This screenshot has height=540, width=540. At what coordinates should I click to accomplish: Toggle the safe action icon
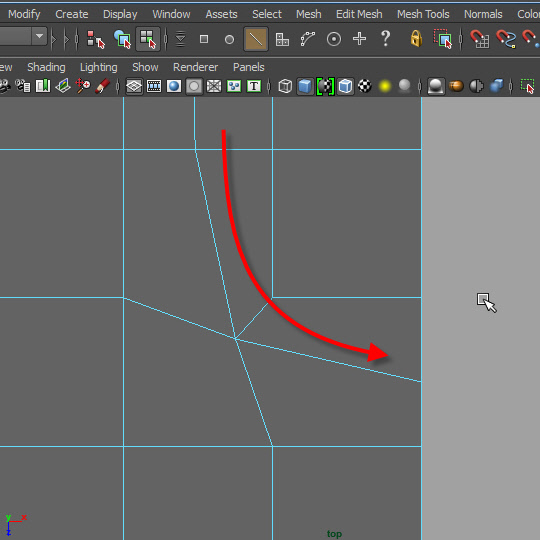[234, 86]
